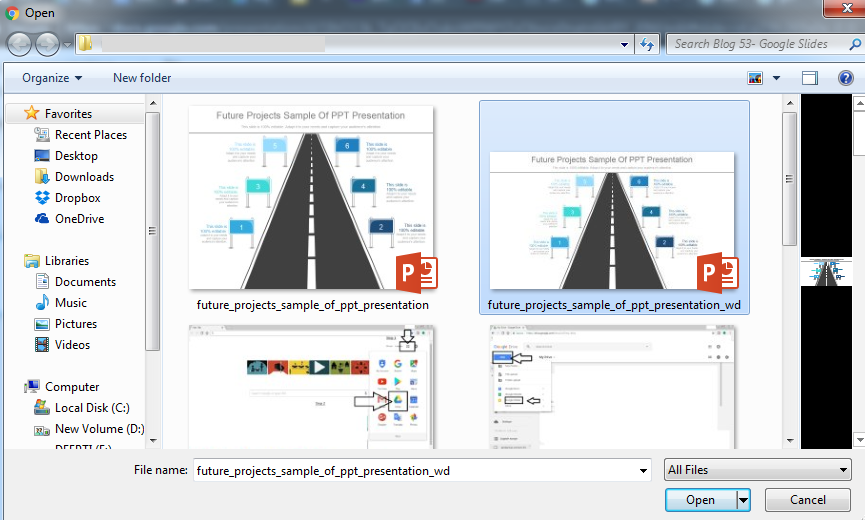Click the Cancel button

(808, 500)
